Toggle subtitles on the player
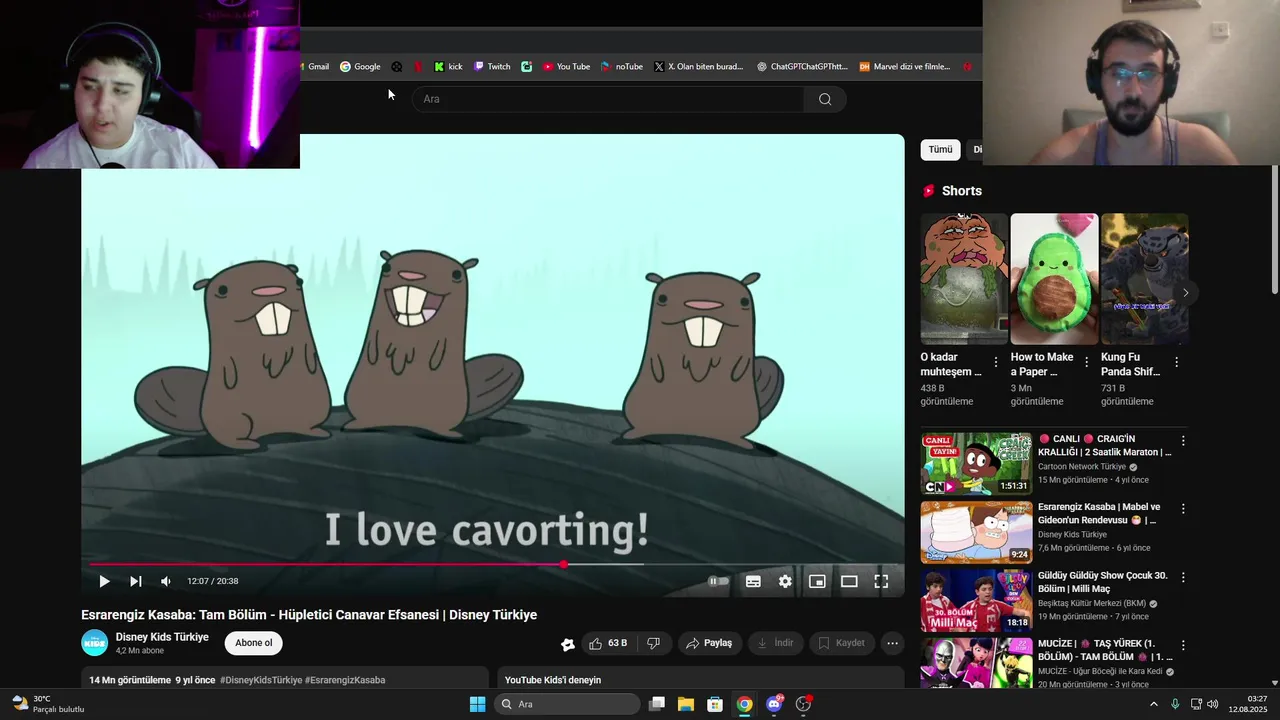The image size is (1280, 720). click(753, 581)
